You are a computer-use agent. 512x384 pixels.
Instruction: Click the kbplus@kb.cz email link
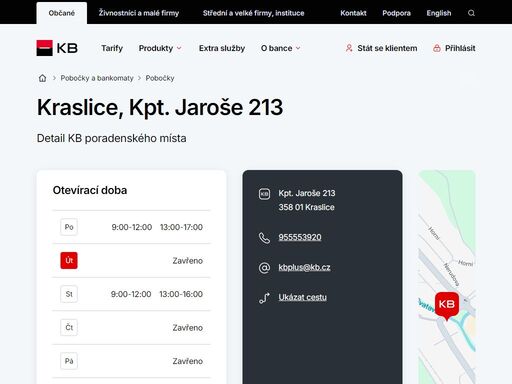(304, 267)
